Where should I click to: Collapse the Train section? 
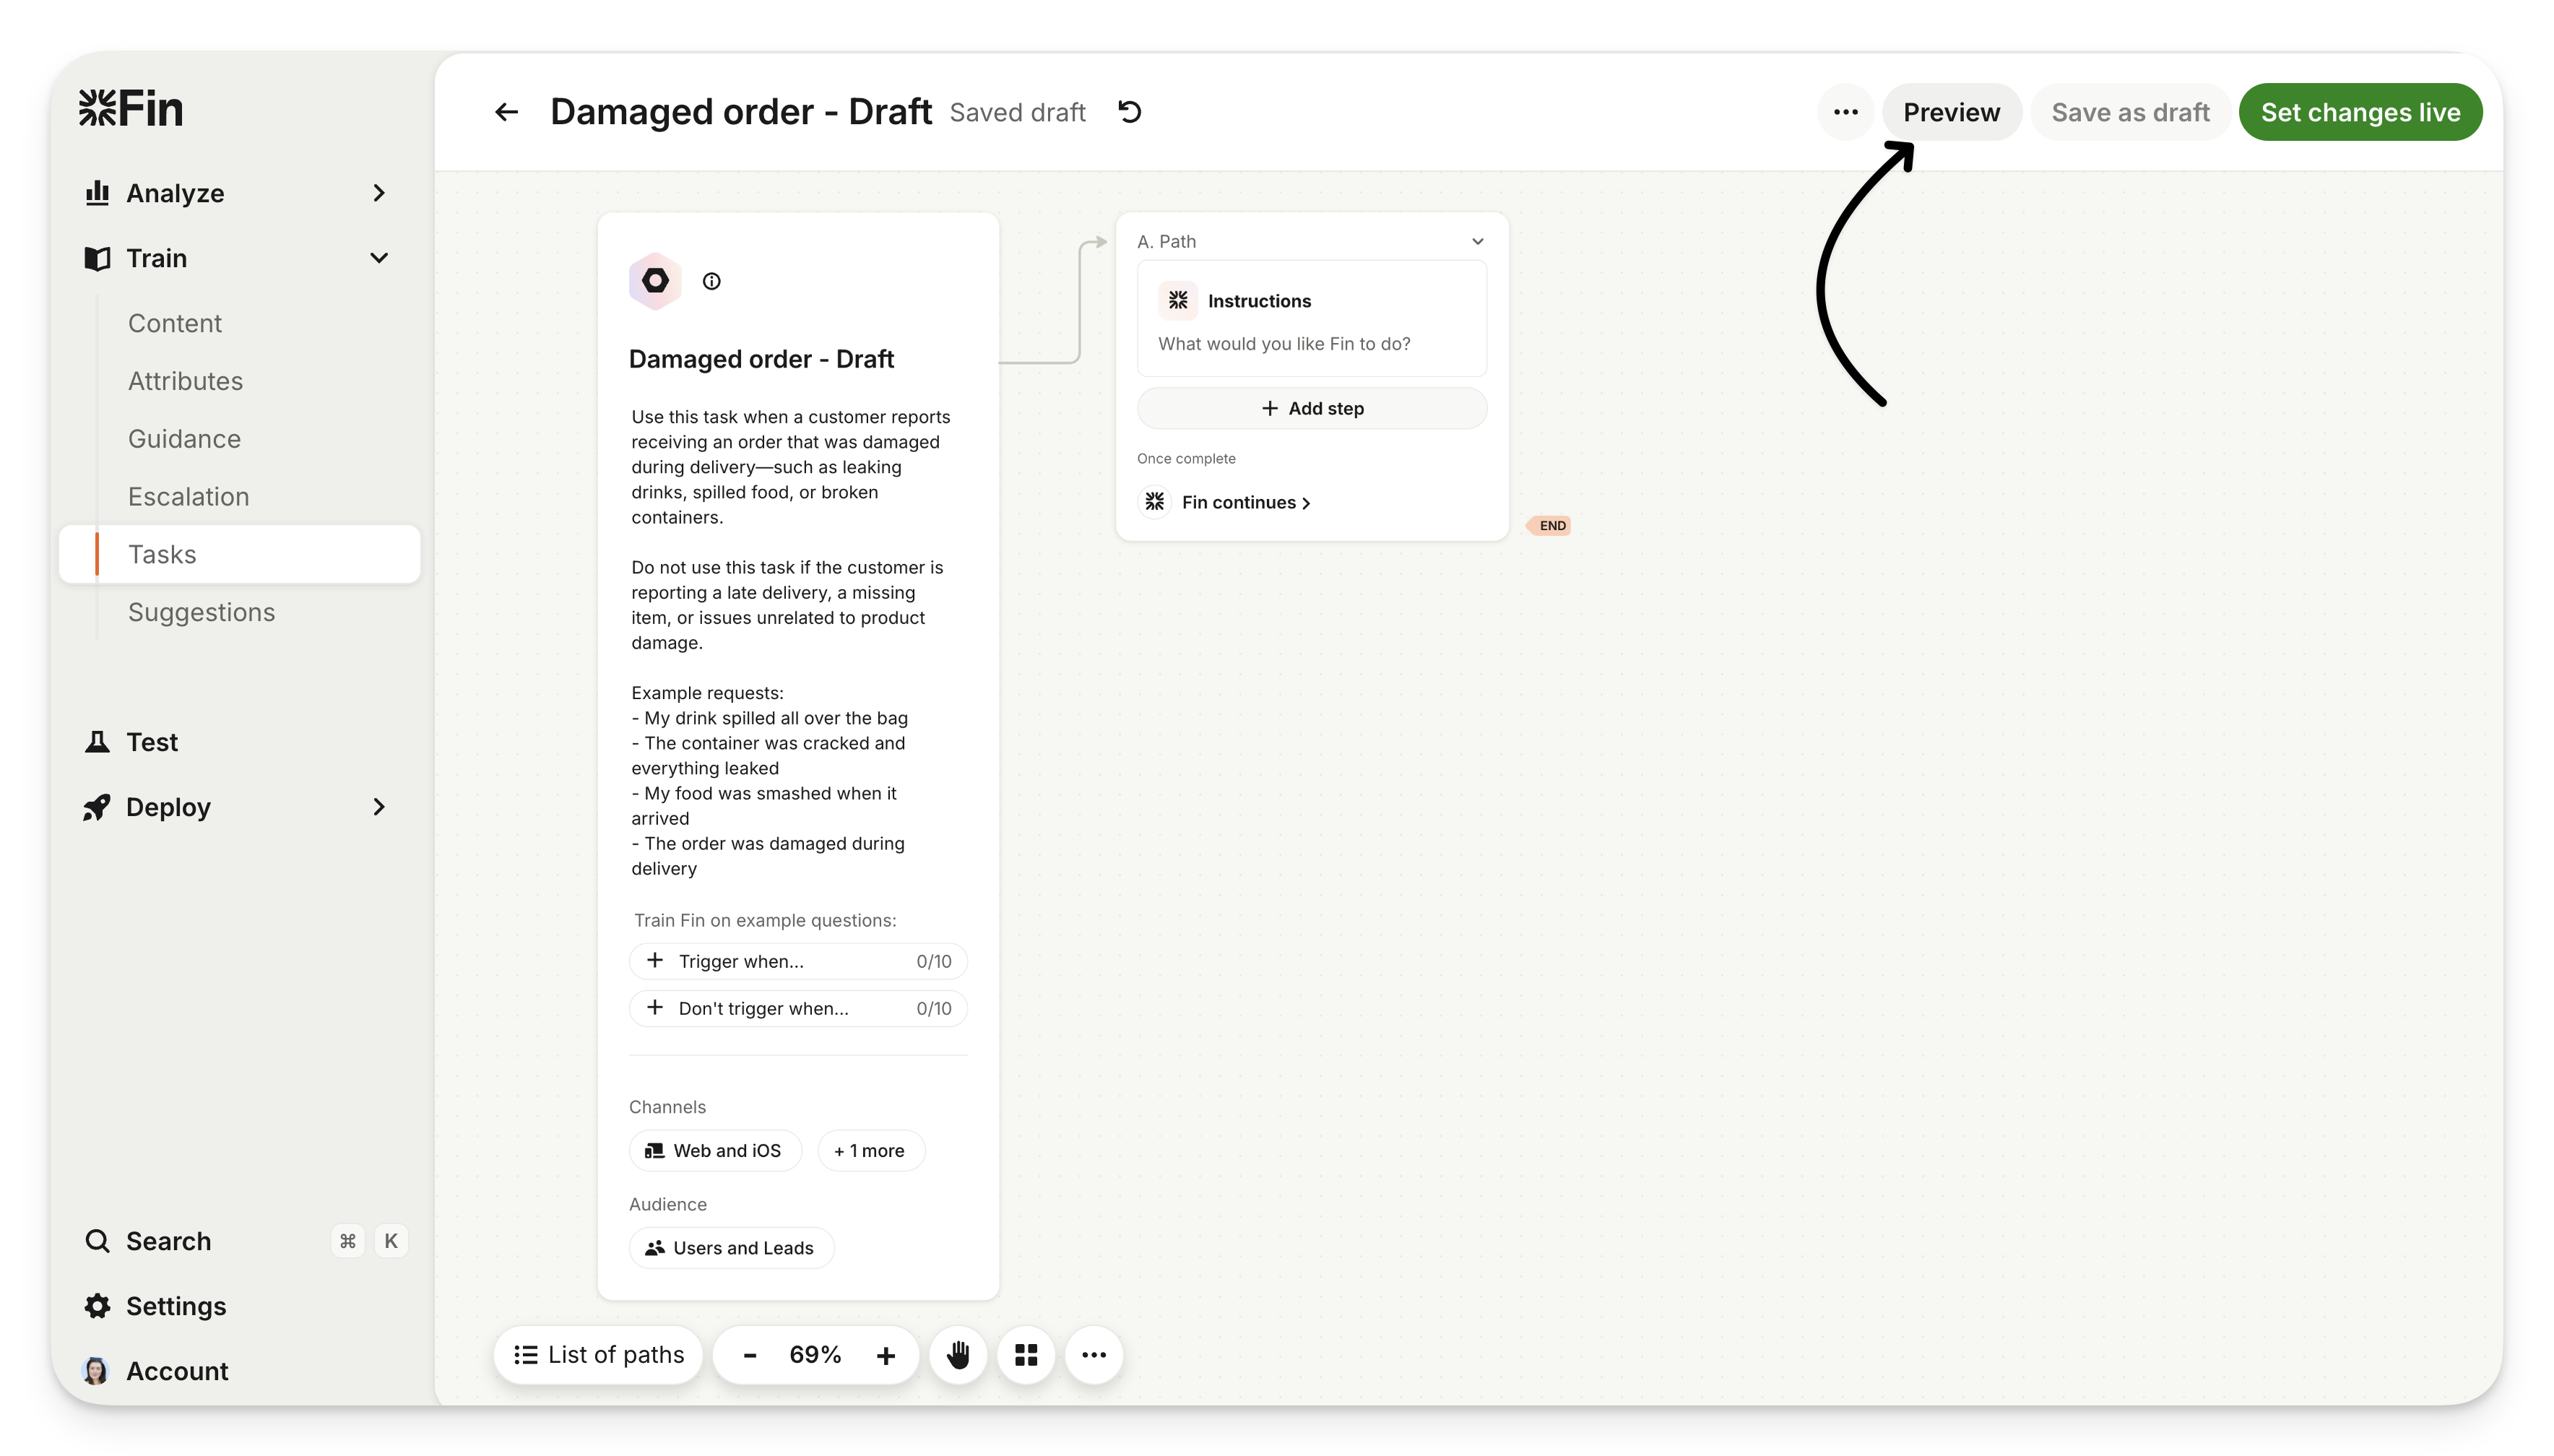coord(378,258)
